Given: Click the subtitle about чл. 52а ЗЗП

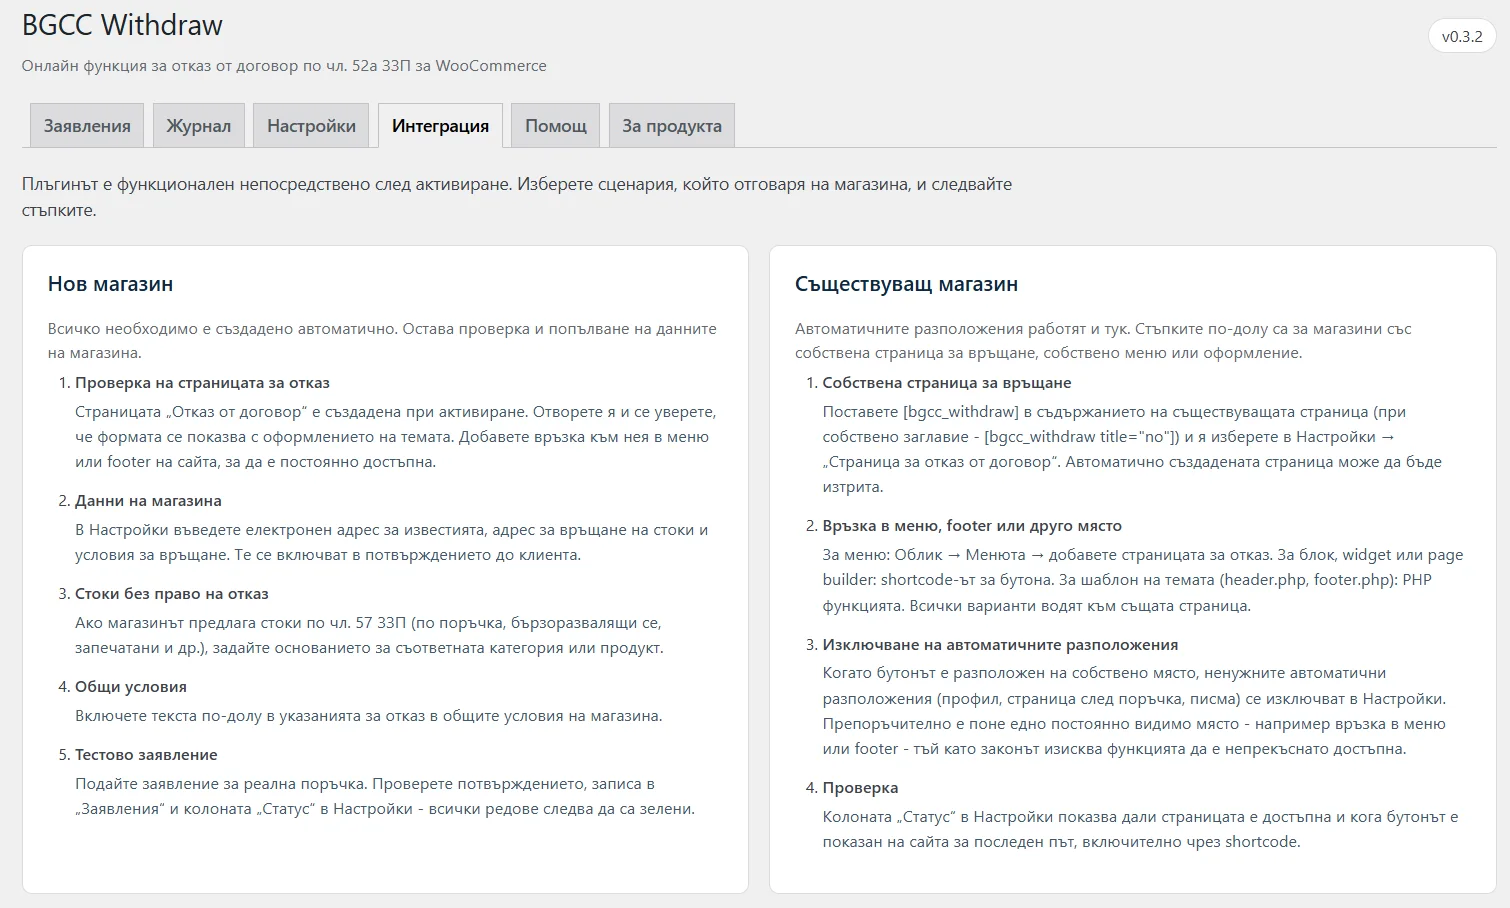Looking at the screenshot, I should pos(284,65).
